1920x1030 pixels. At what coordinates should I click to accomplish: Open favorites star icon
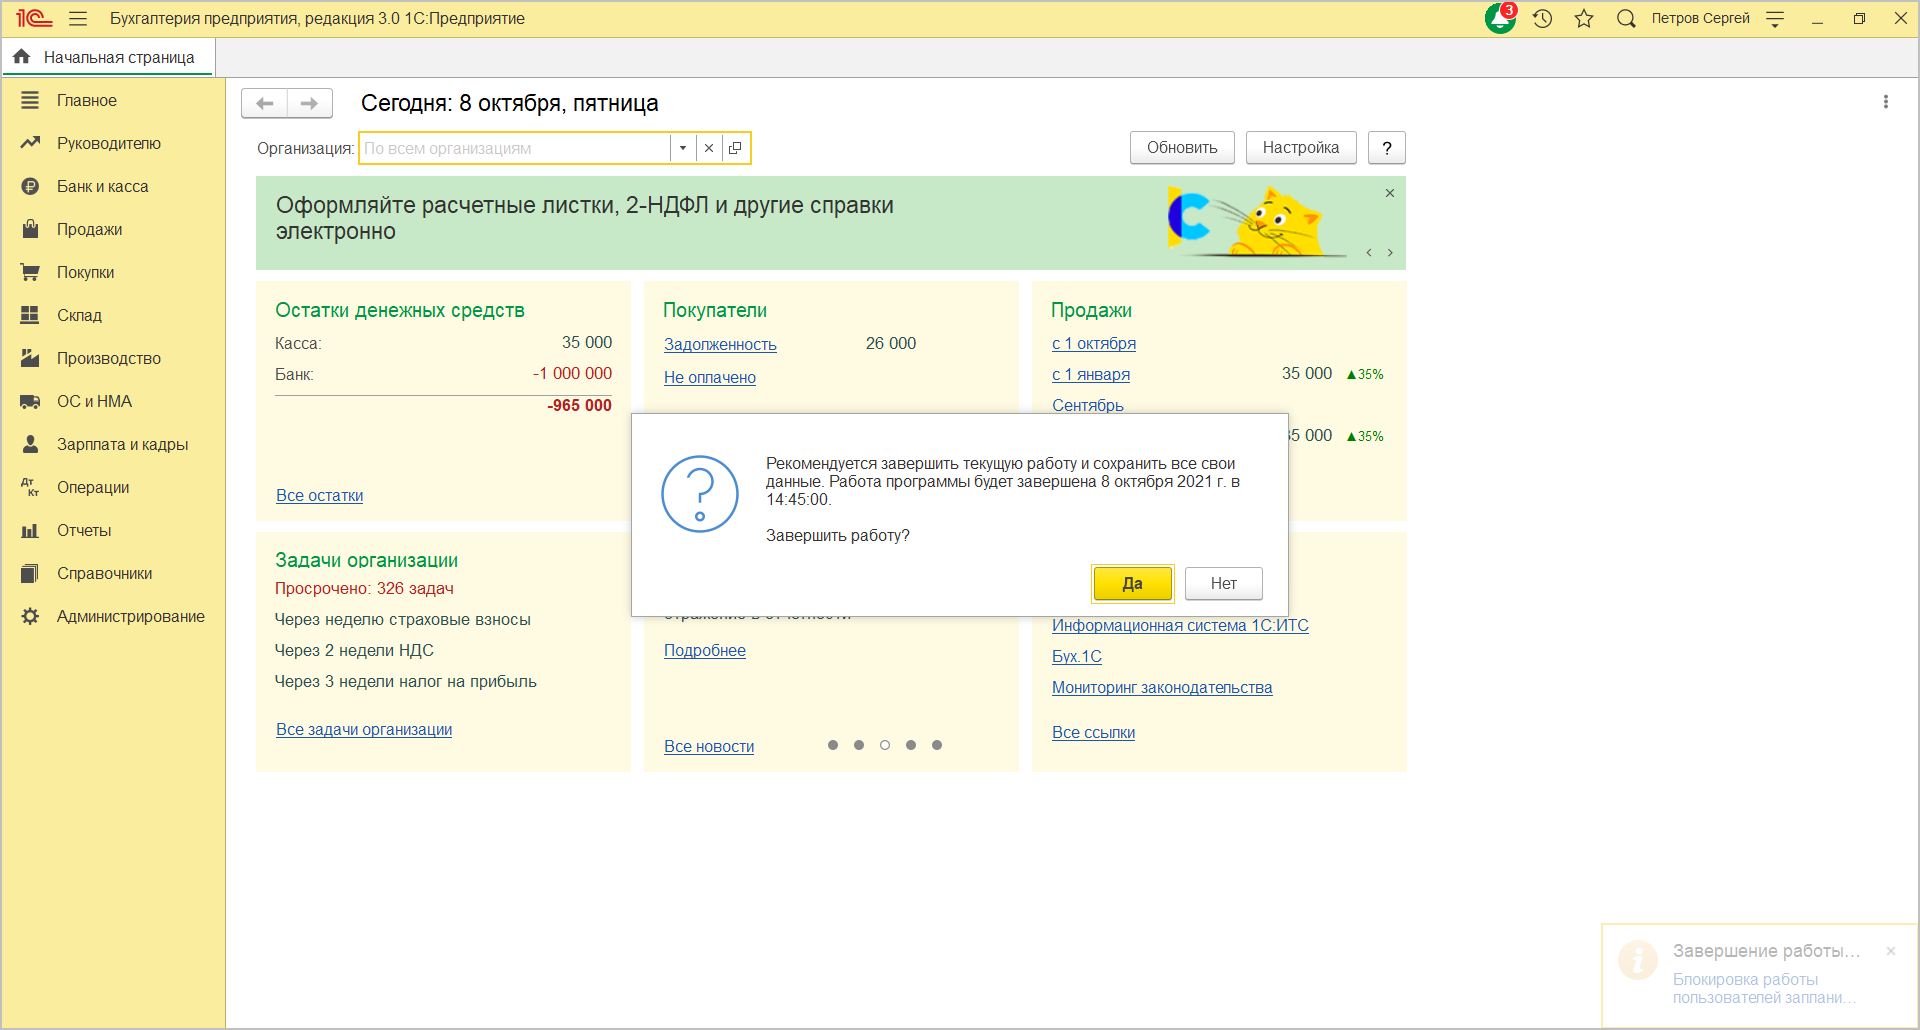(1584, 19)
